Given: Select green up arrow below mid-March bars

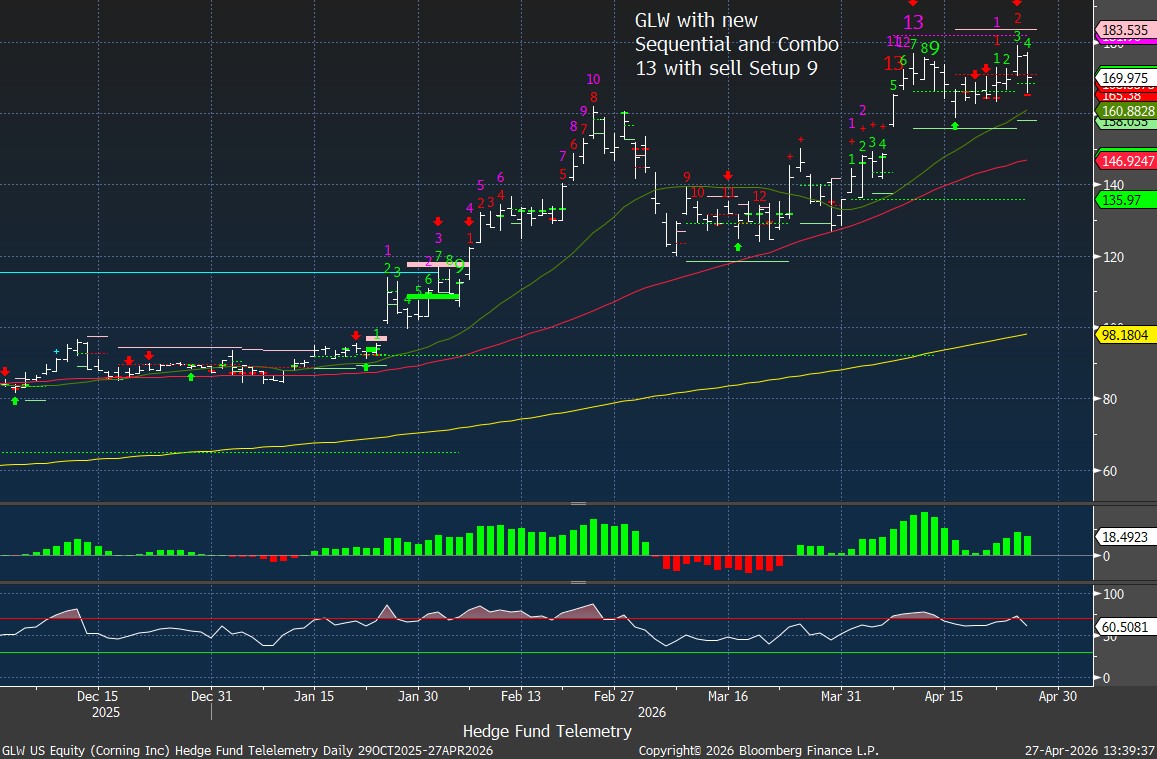Looking at the screenshot, I should (x=738, y=246).
